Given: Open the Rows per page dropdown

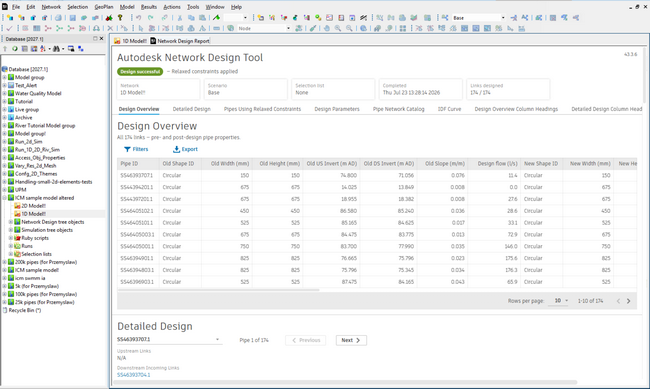Looking at the screenshot, I should pos(561,301).
